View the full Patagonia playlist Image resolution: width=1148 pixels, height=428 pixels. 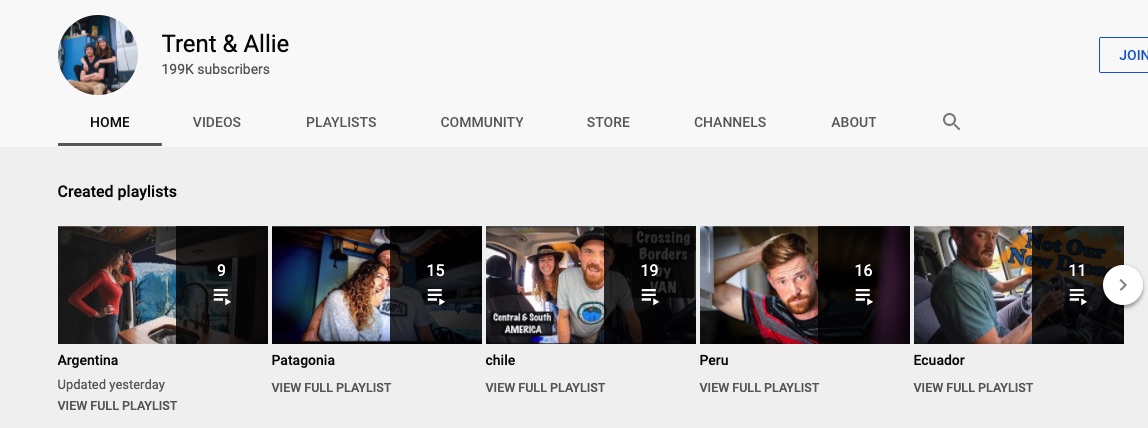pos(331,388)
